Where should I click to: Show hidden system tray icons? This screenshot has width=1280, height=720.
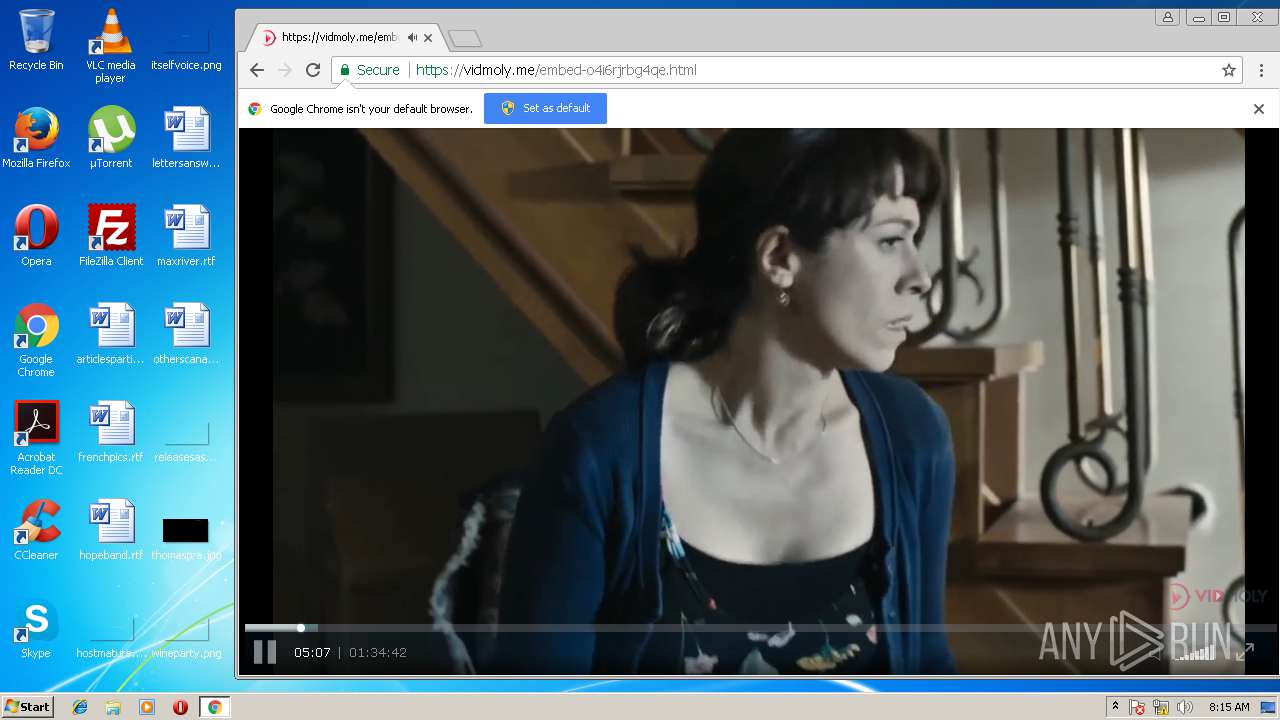tap(1115, 707)
